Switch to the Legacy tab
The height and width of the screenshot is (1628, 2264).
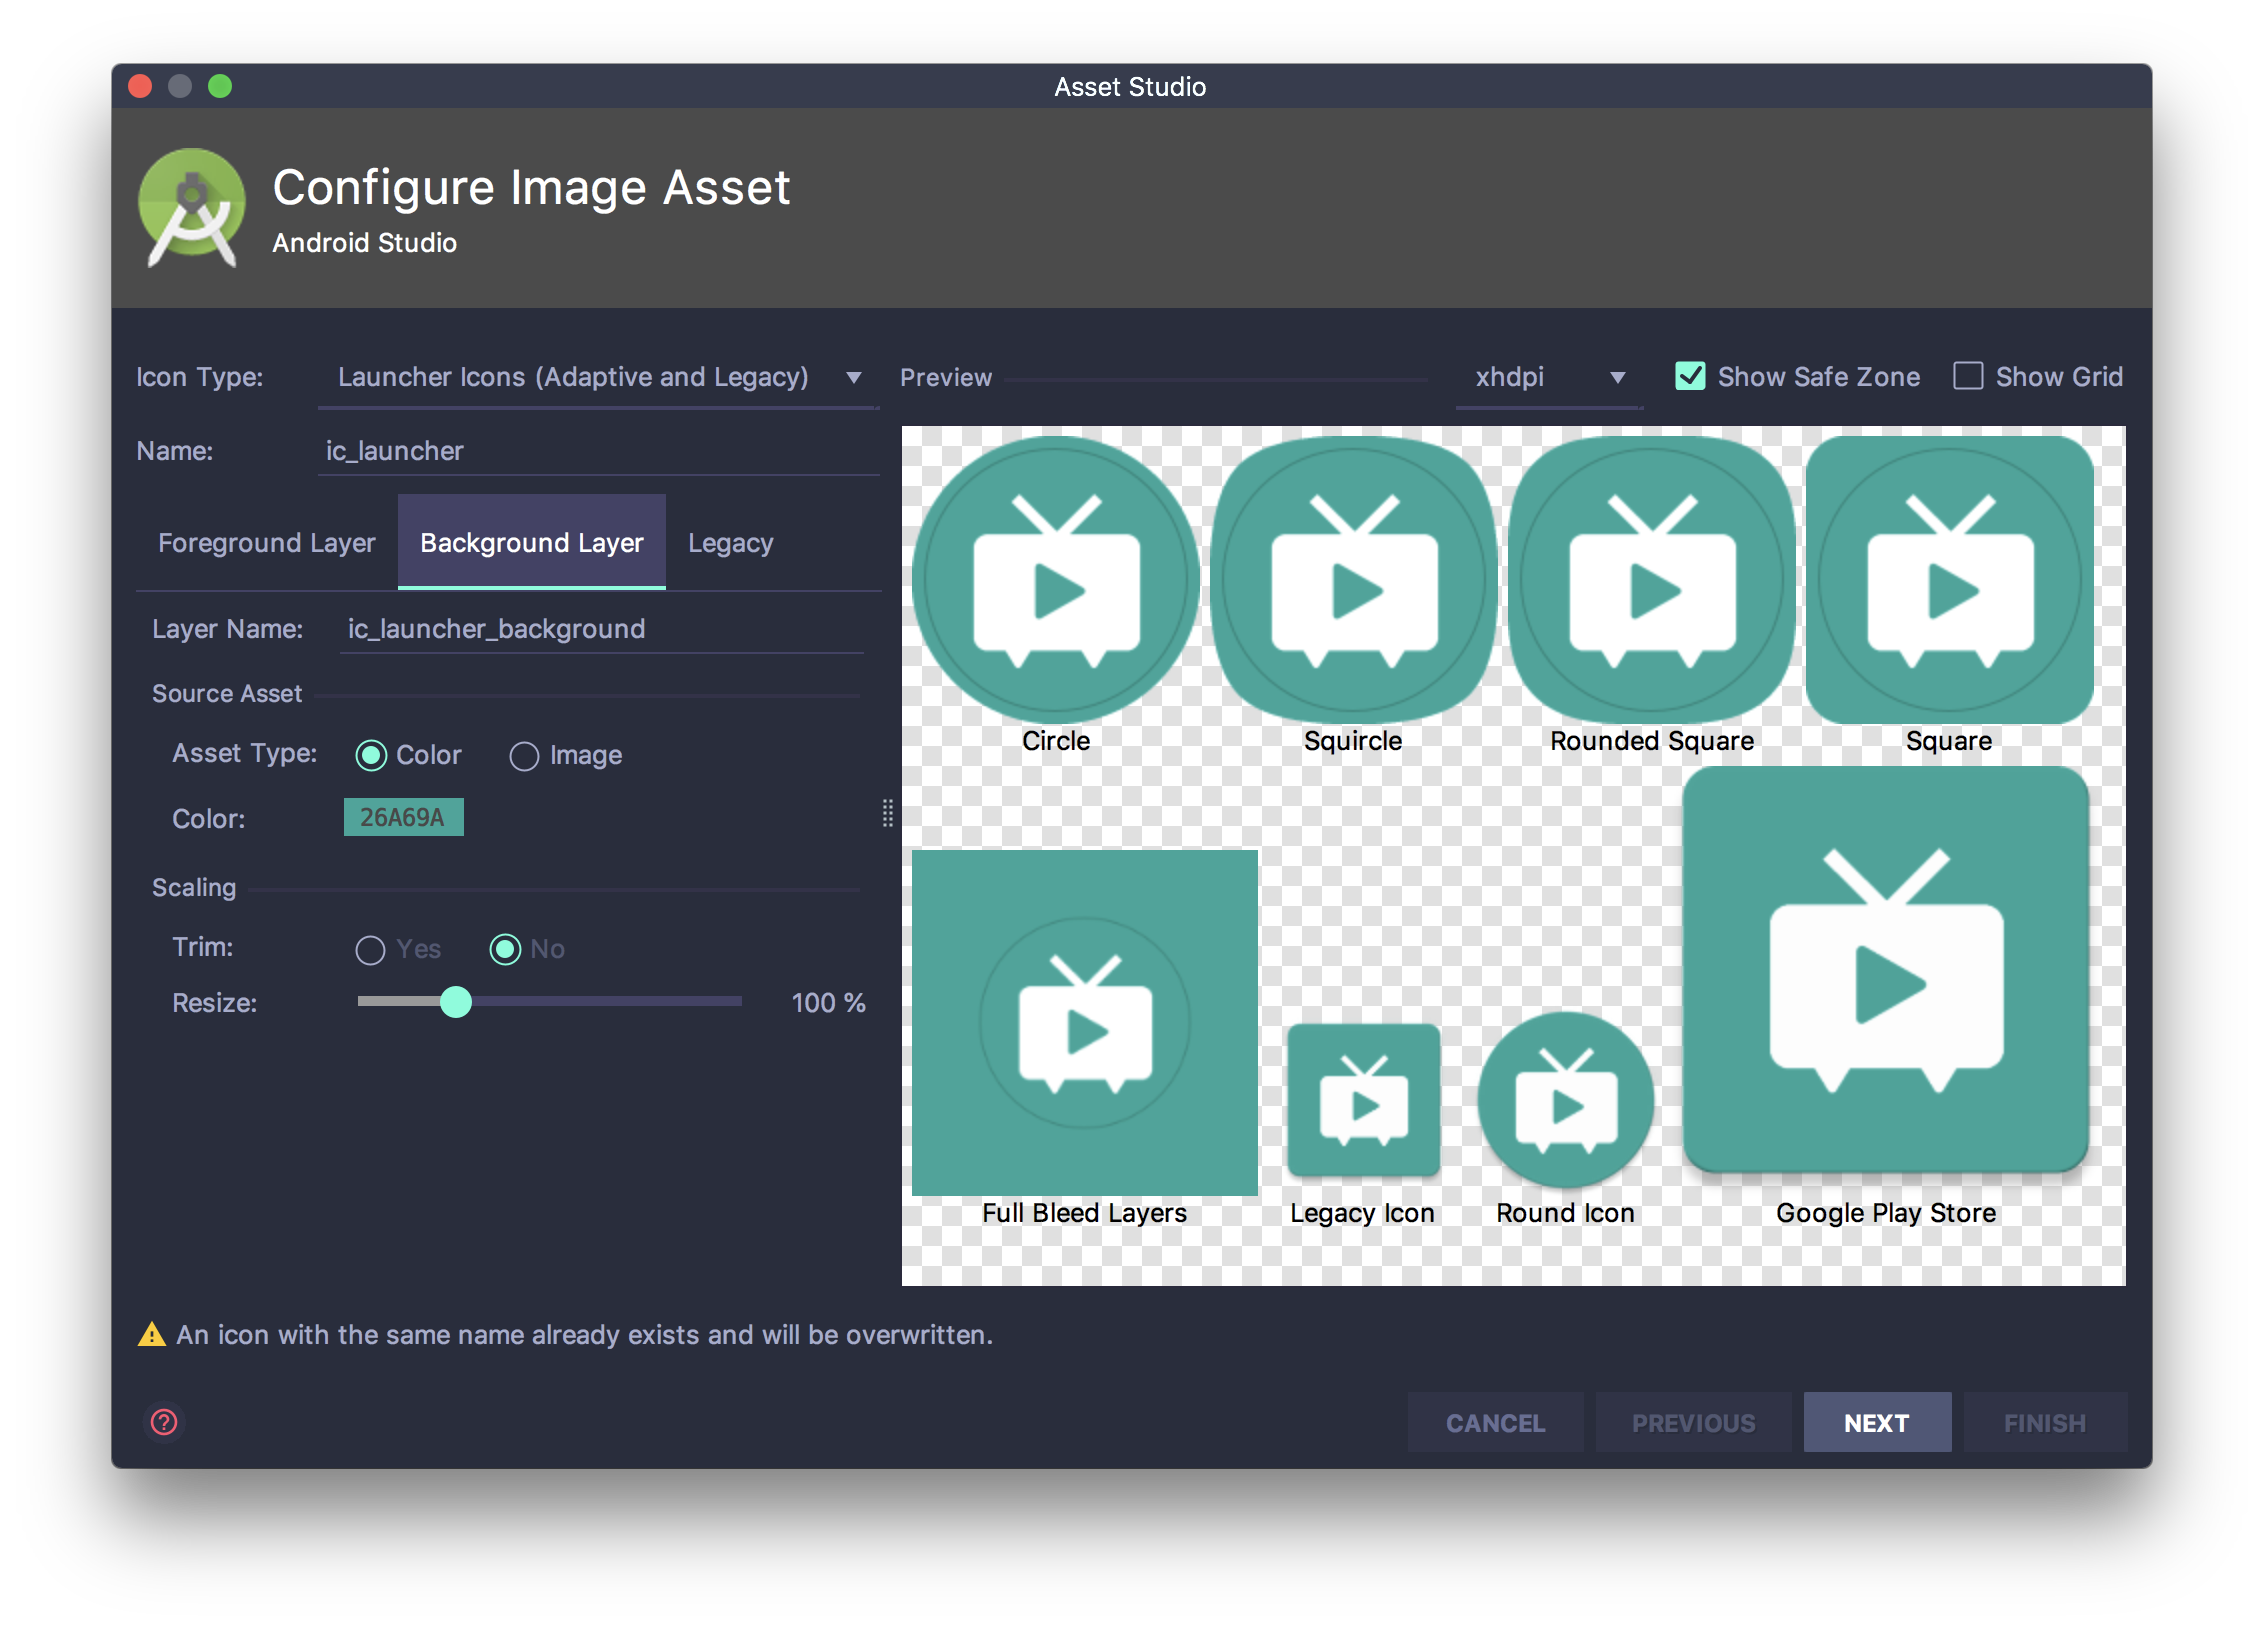(x=730, y=543)
